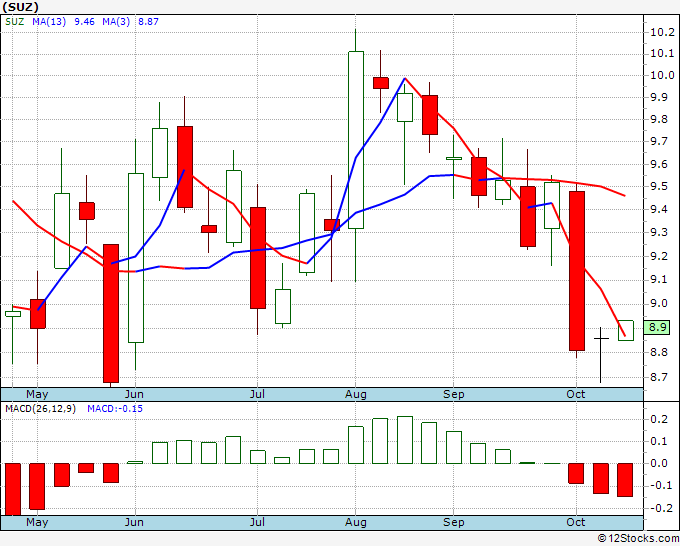Click the 9.5 price axis label
This screenshot has height=546, width=680.
tap(659, 187)
